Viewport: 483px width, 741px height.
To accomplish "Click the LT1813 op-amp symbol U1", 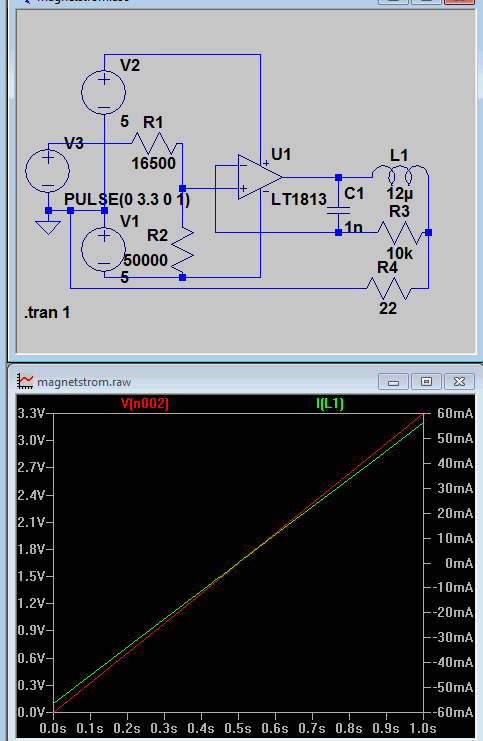I will (x=259, y=177).
